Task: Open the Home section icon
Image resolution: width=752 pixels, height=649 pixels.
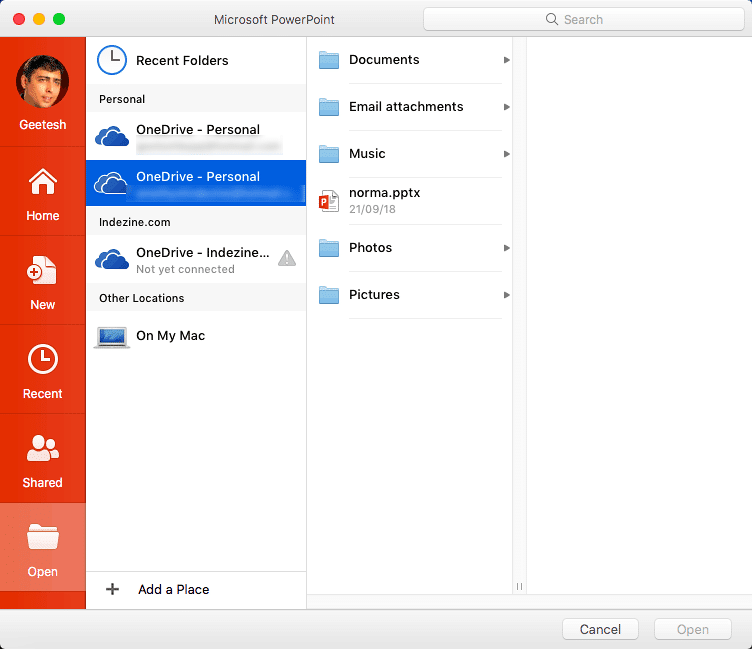Action: pos(42,183)
